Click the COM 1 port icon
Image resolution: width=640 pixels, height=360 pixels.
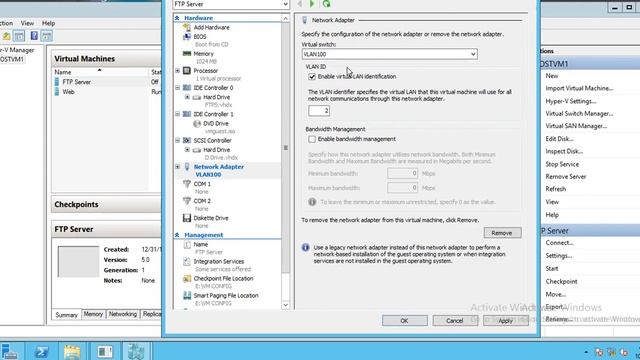click(x=187, y=184)
